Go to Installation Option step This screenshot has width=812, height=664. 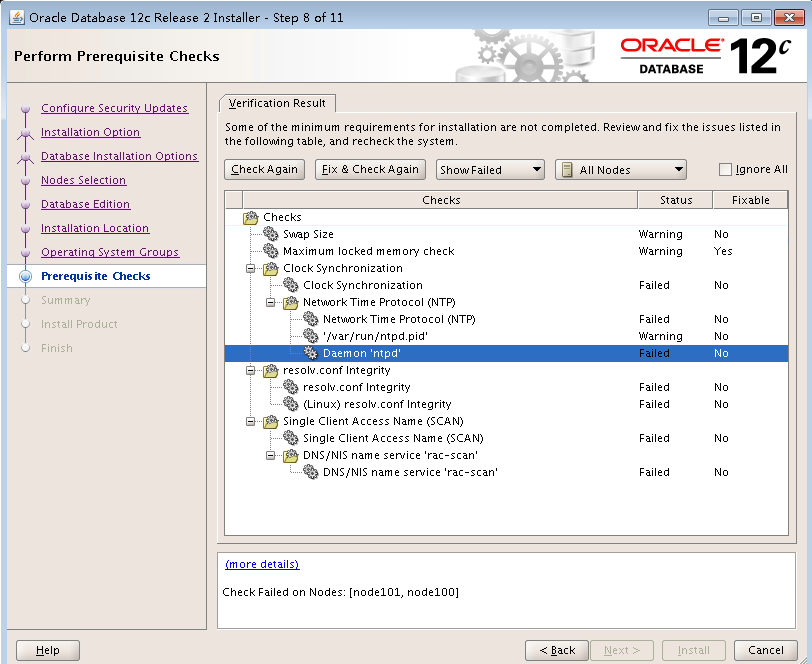[x=90, y=132]
